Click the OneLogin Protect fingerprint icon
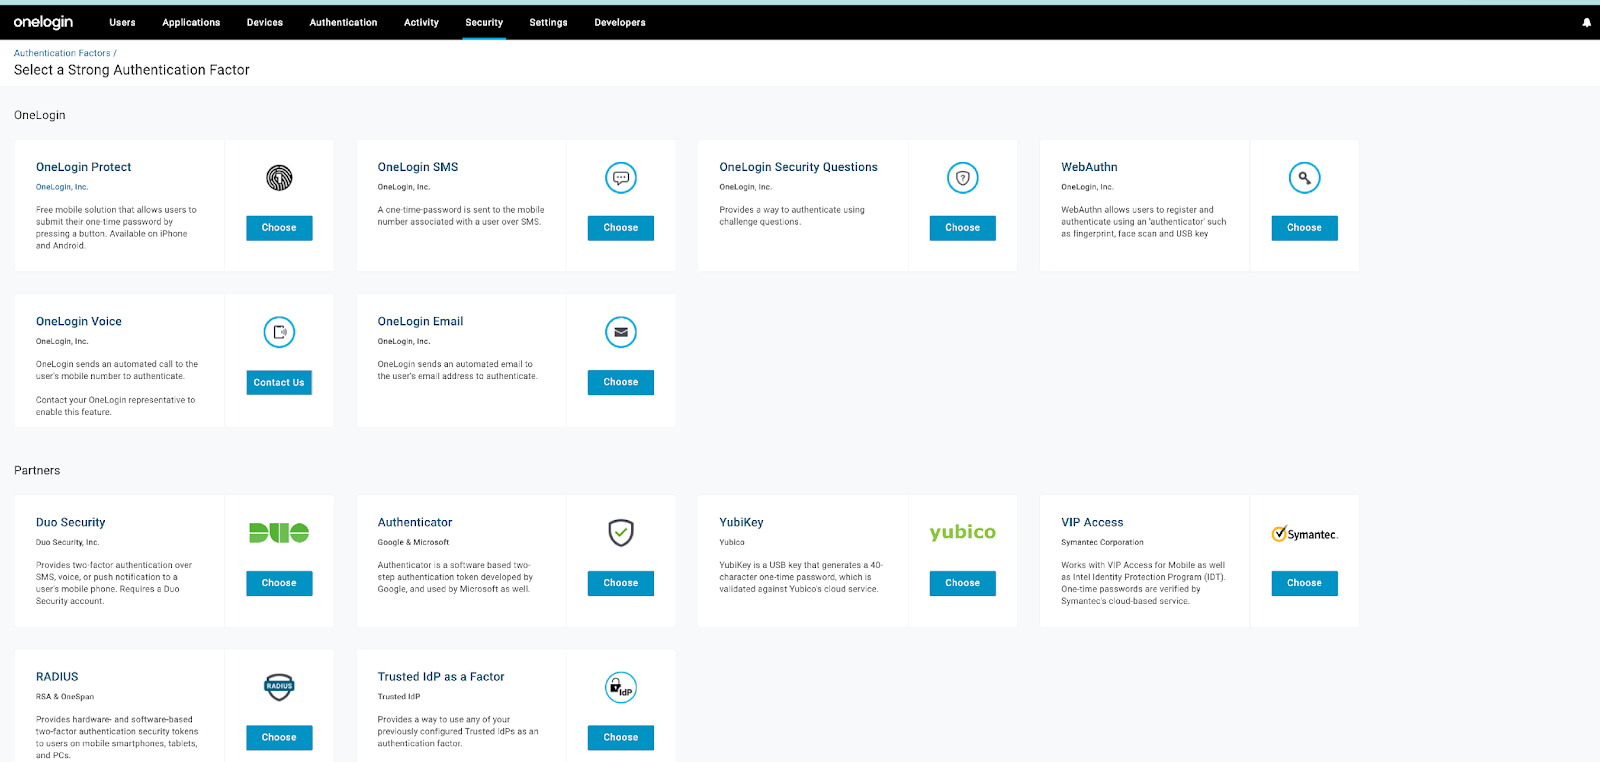Viewport: 1600px width, 762px height. coord(279,178)
